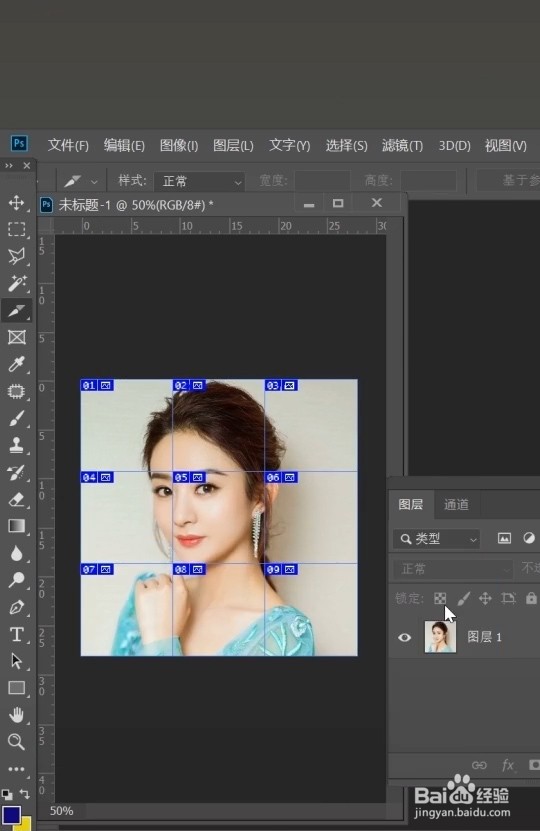Open the 类型 layer filter dropdown
This screenshot has height=831, width=540.
coord(436,539)
